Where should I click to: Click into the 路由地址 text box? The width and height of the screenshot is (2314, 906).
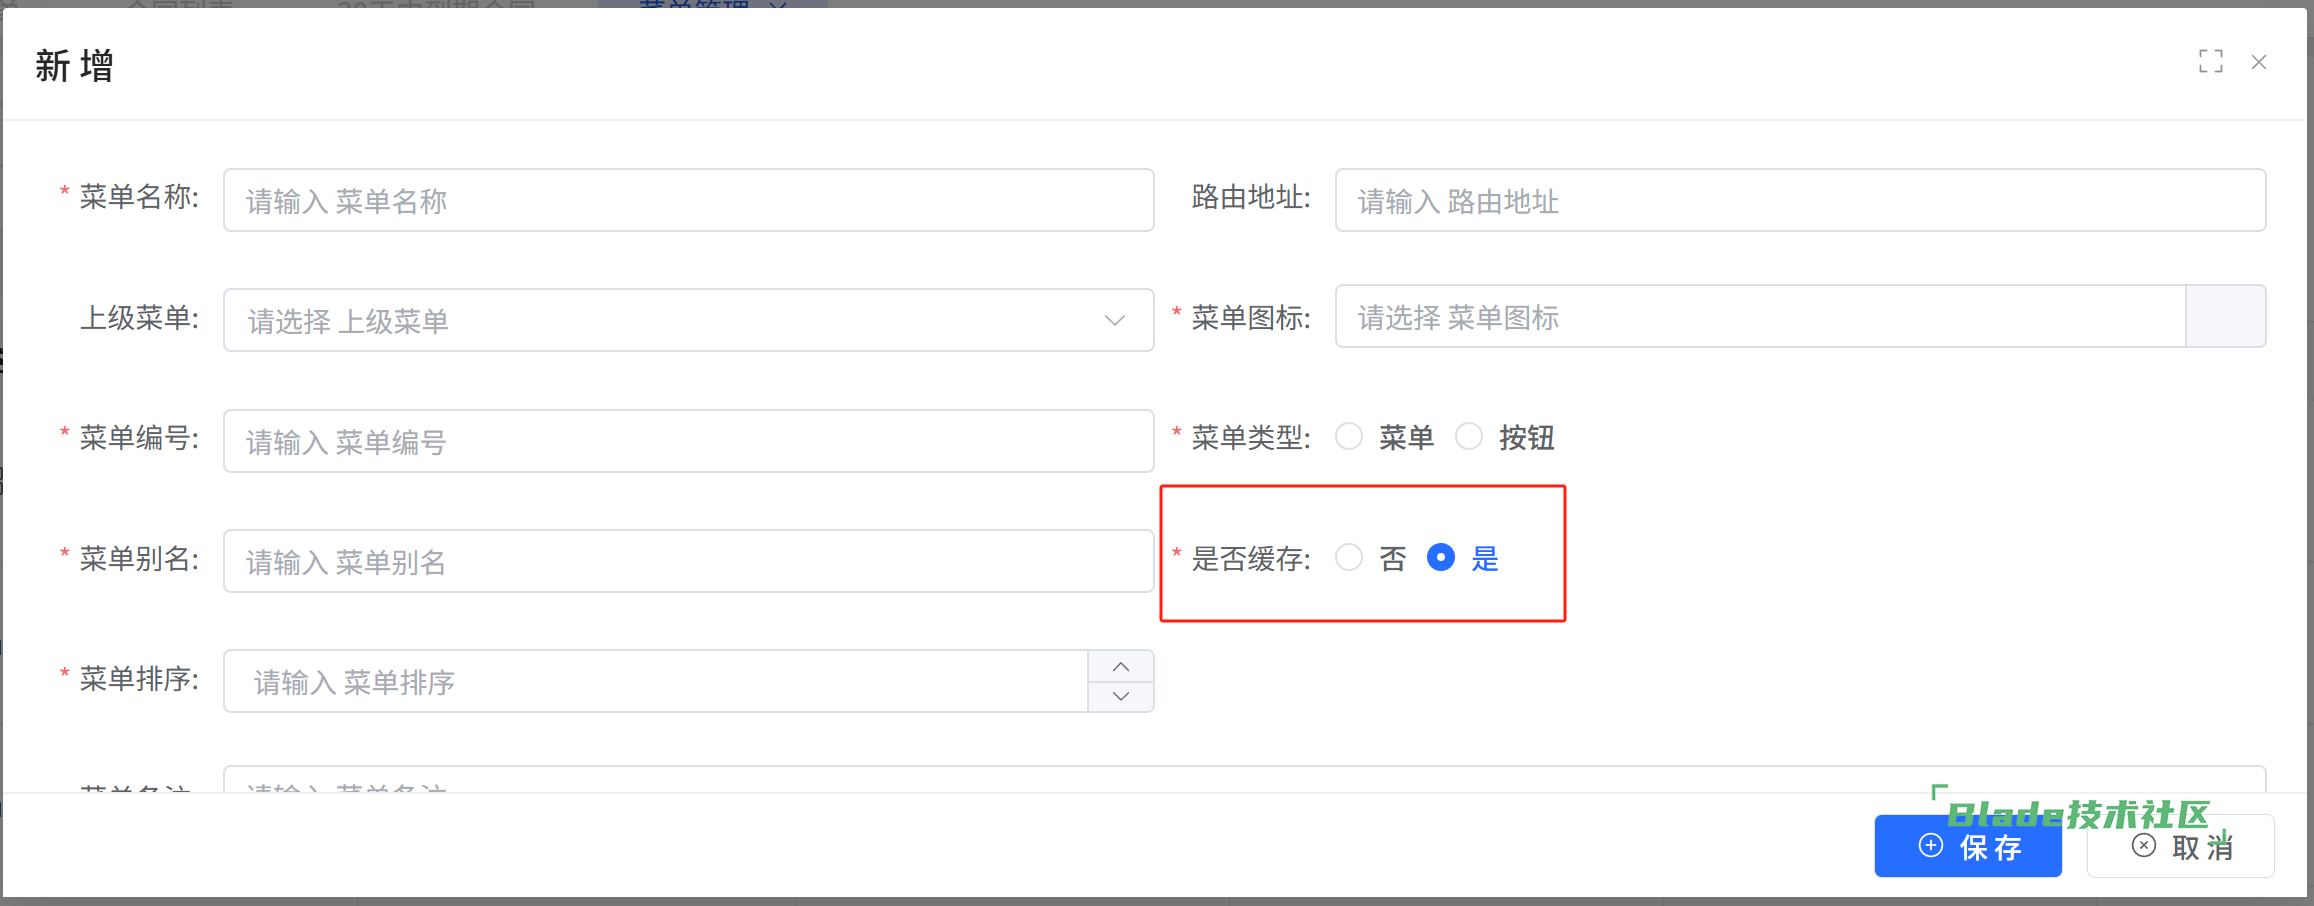1799,201
